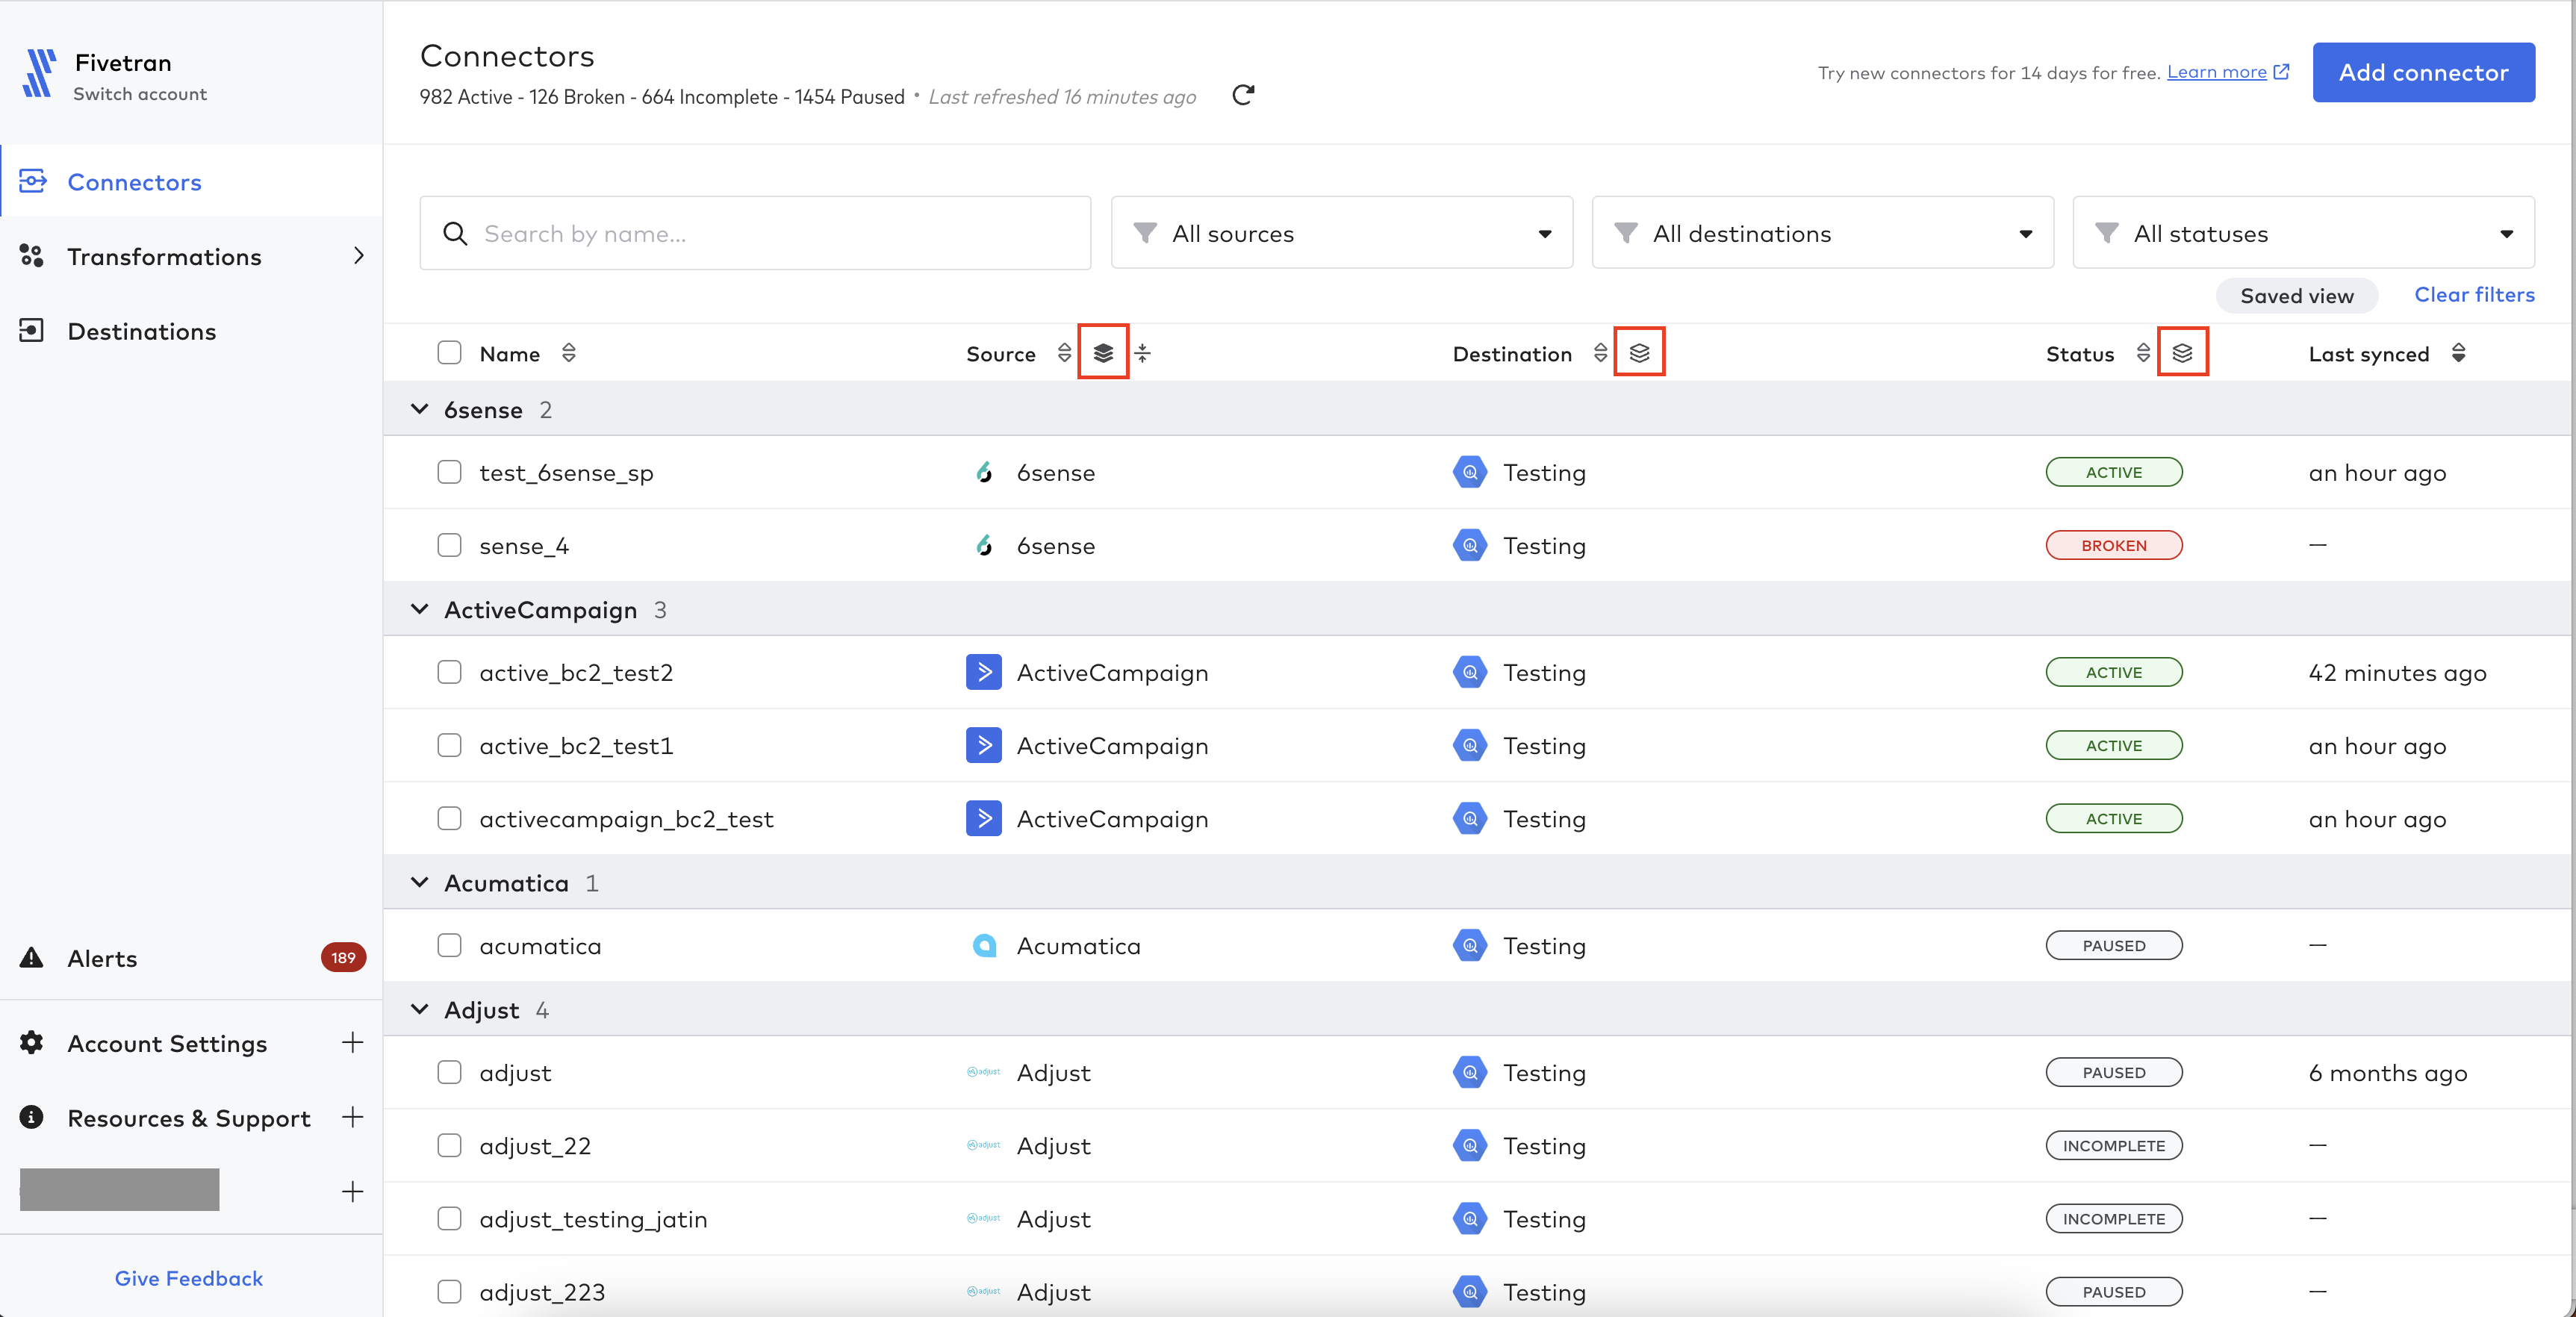The width and height of the screenshot is (2576, 1317).
Task: Refresh the connectors list
Action: (x=1243, y=96)
